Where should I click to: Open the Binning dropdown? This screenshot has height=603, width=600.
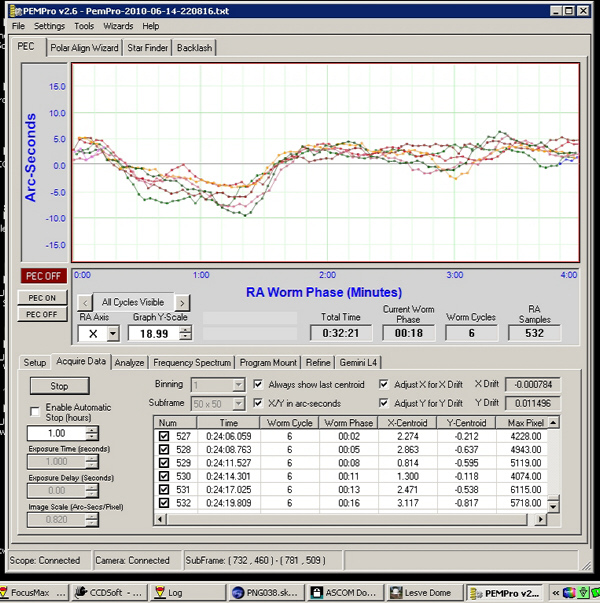pyautogui.click(x=238, y=385)
